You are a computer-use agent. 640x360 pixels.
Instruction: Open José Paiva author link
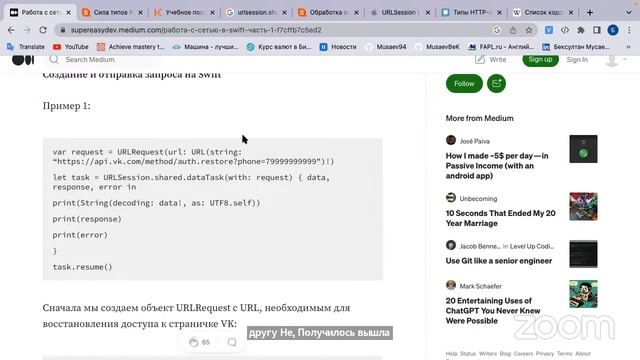(474, 141)
